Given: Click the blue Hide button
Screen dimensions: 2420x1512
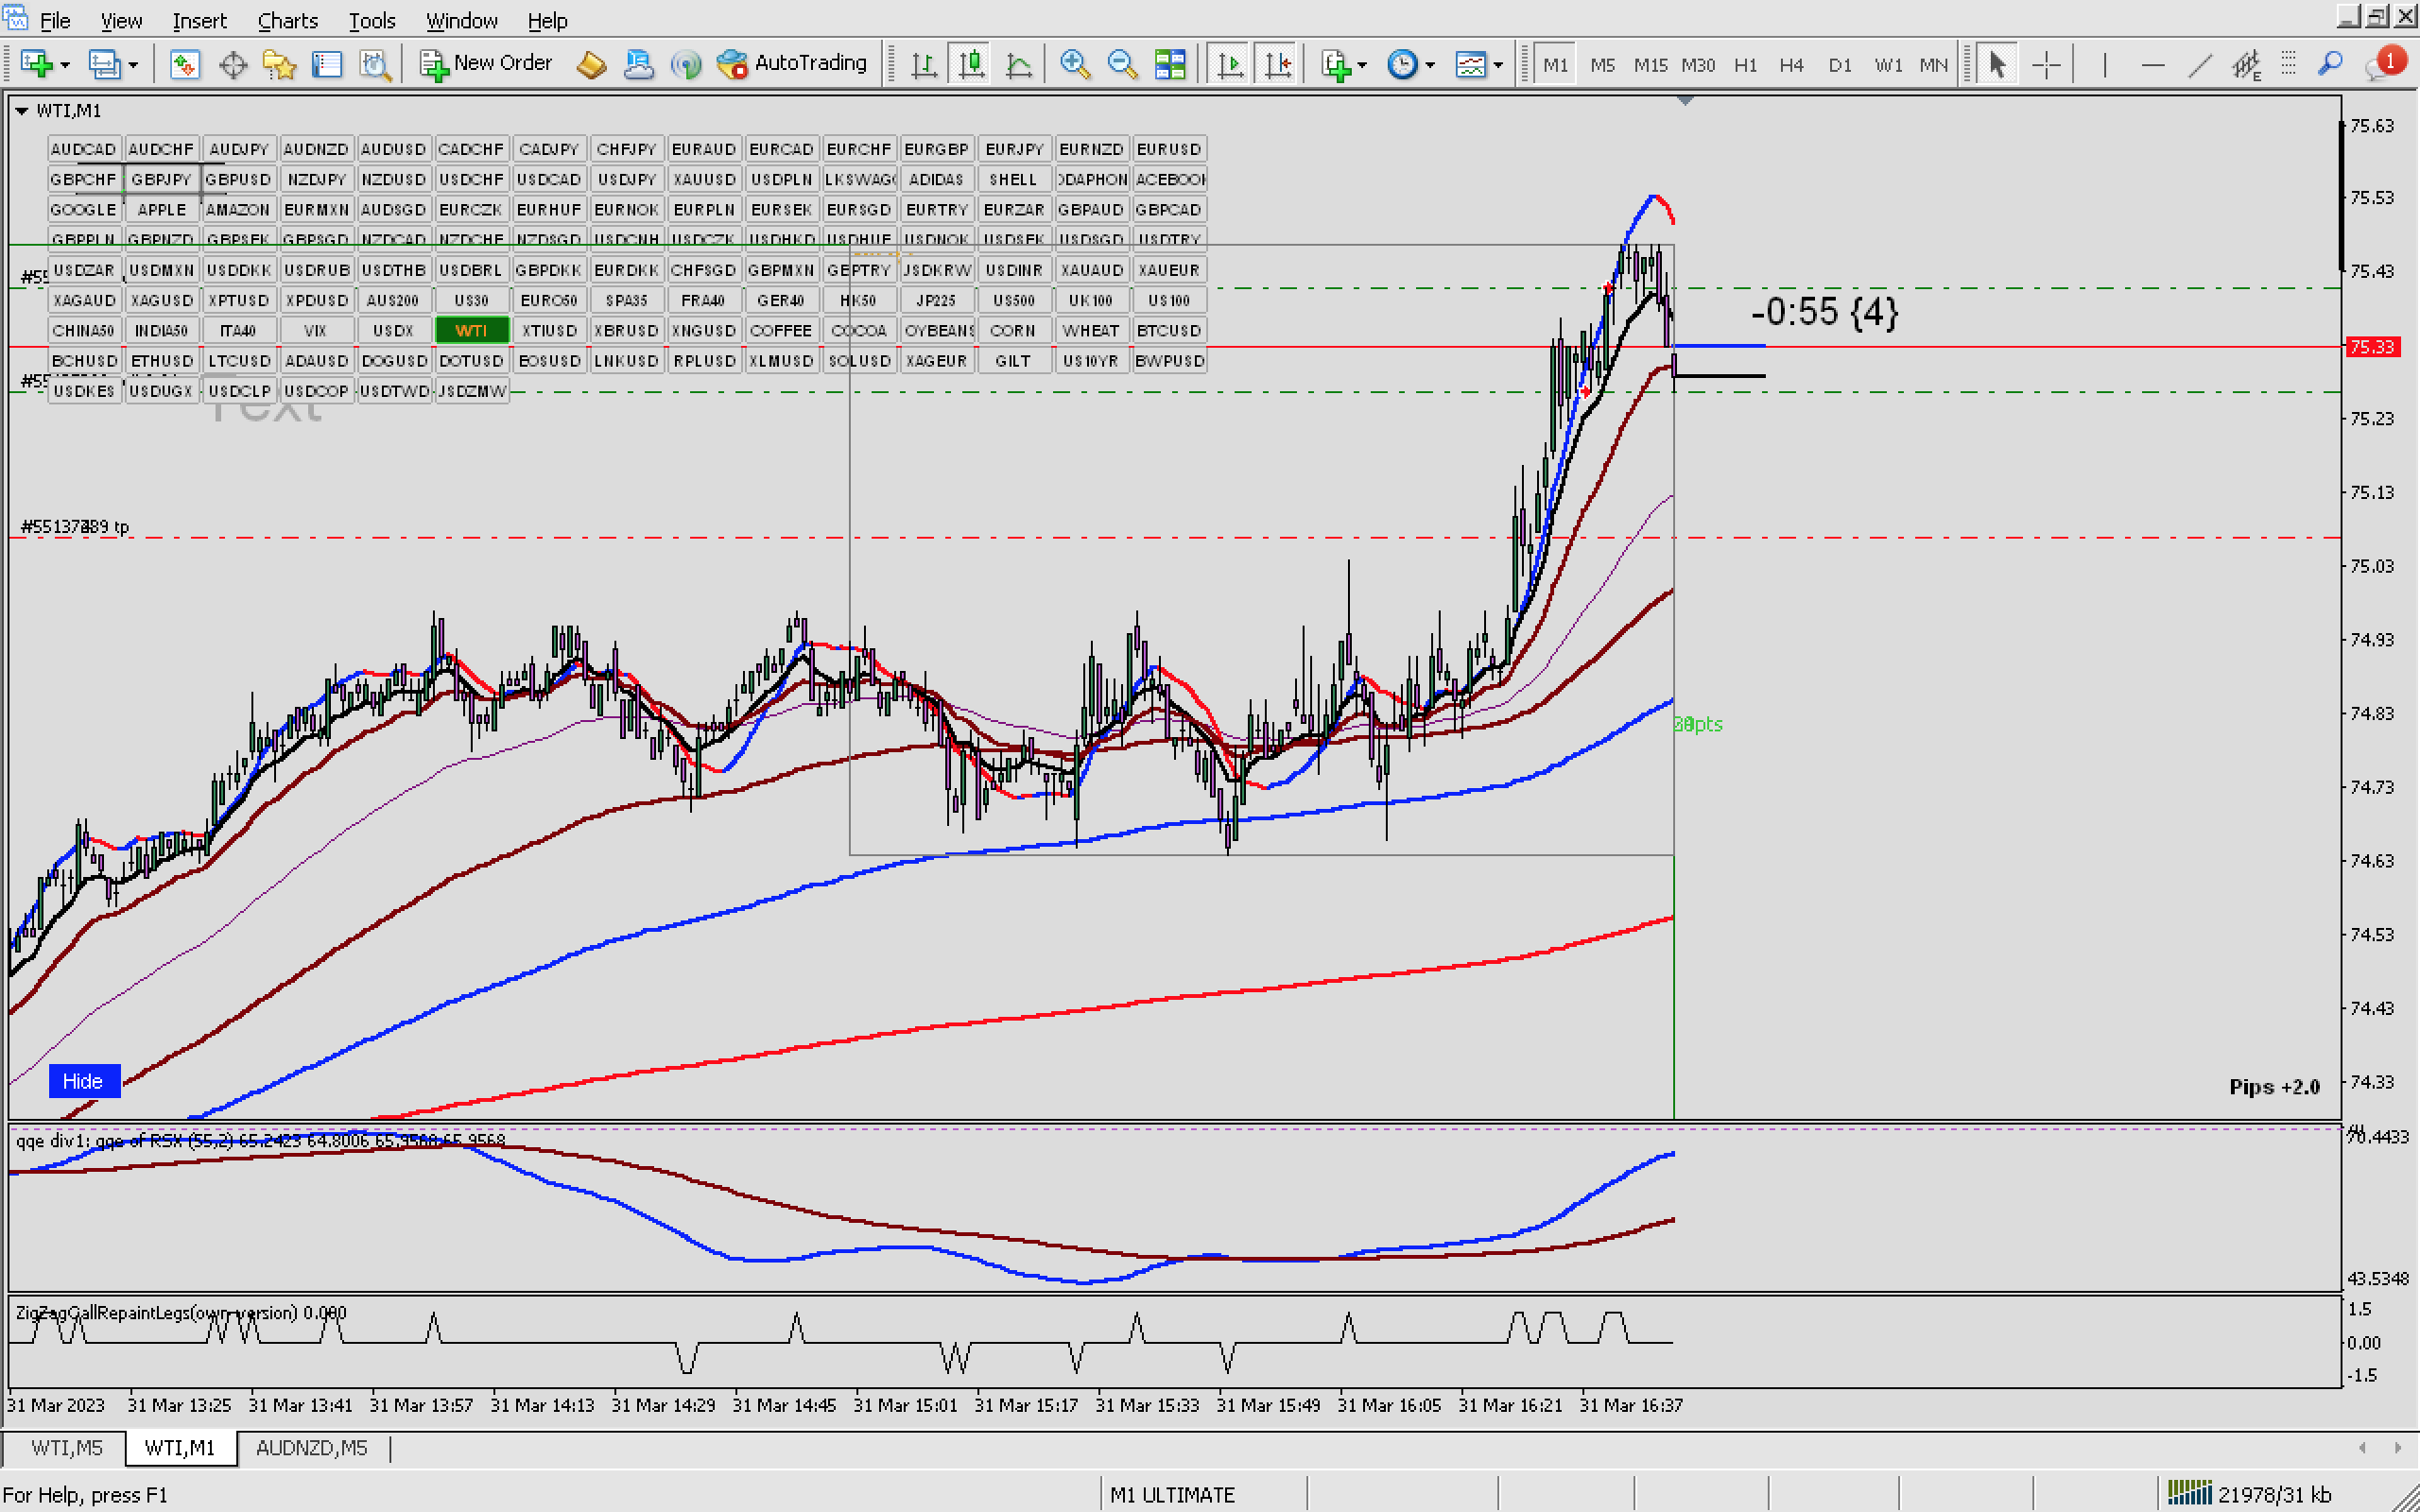Looking at the screenshot, I should pyautogui.click(x=83, y=1081).
